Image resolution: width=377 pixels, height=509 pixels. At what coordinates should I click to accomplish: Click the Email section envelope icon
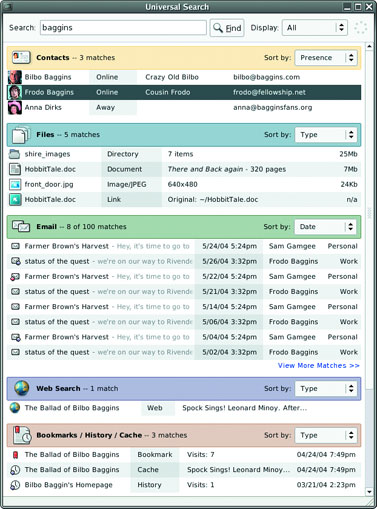[x=21, y=226]
